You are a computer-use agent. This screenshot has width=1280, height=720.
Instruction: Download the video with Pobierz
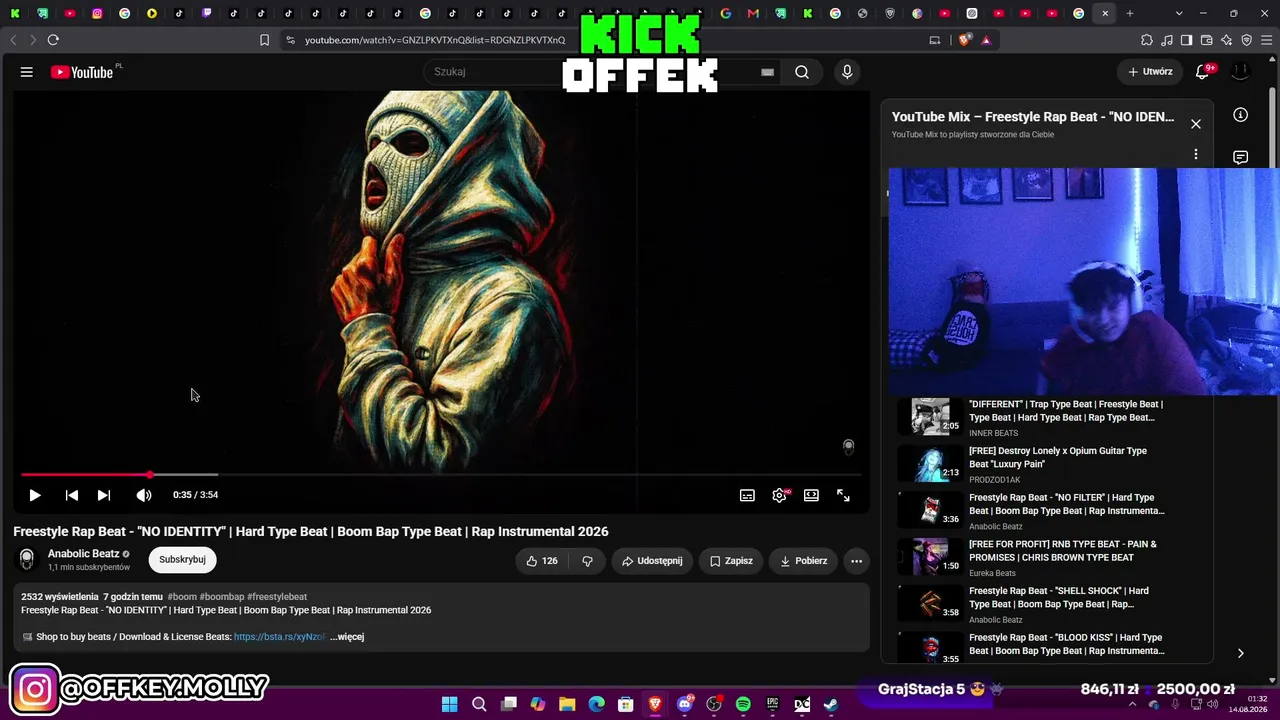(803, 561)
